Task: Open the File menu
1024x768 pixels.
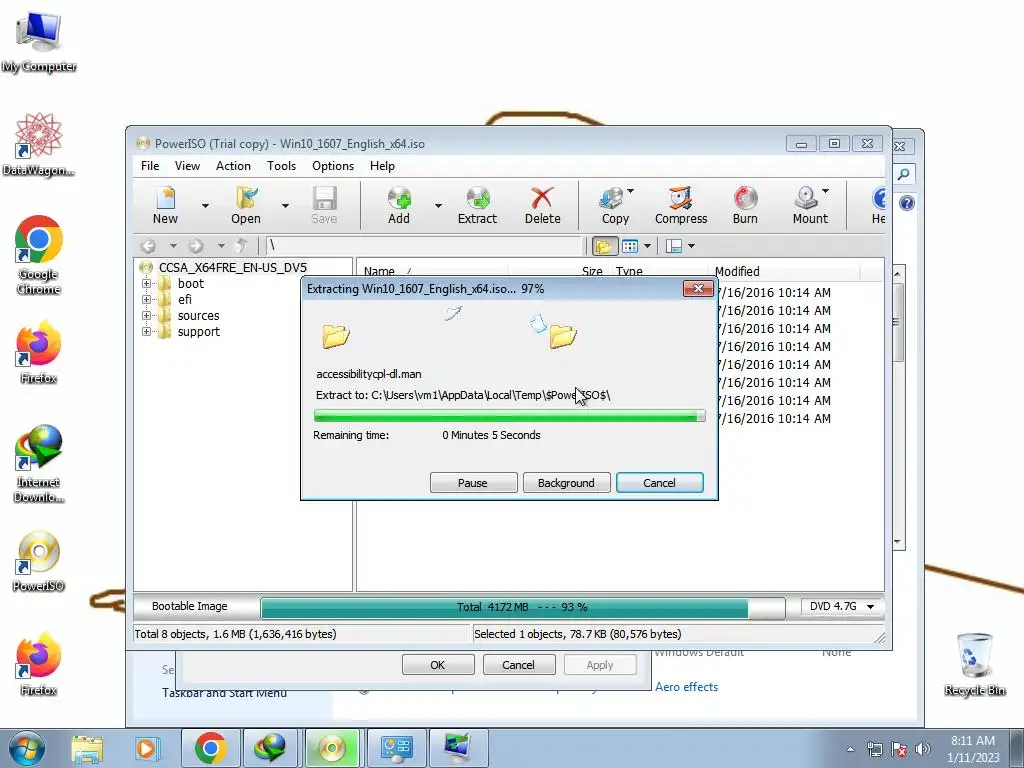Action: (150, 166)
